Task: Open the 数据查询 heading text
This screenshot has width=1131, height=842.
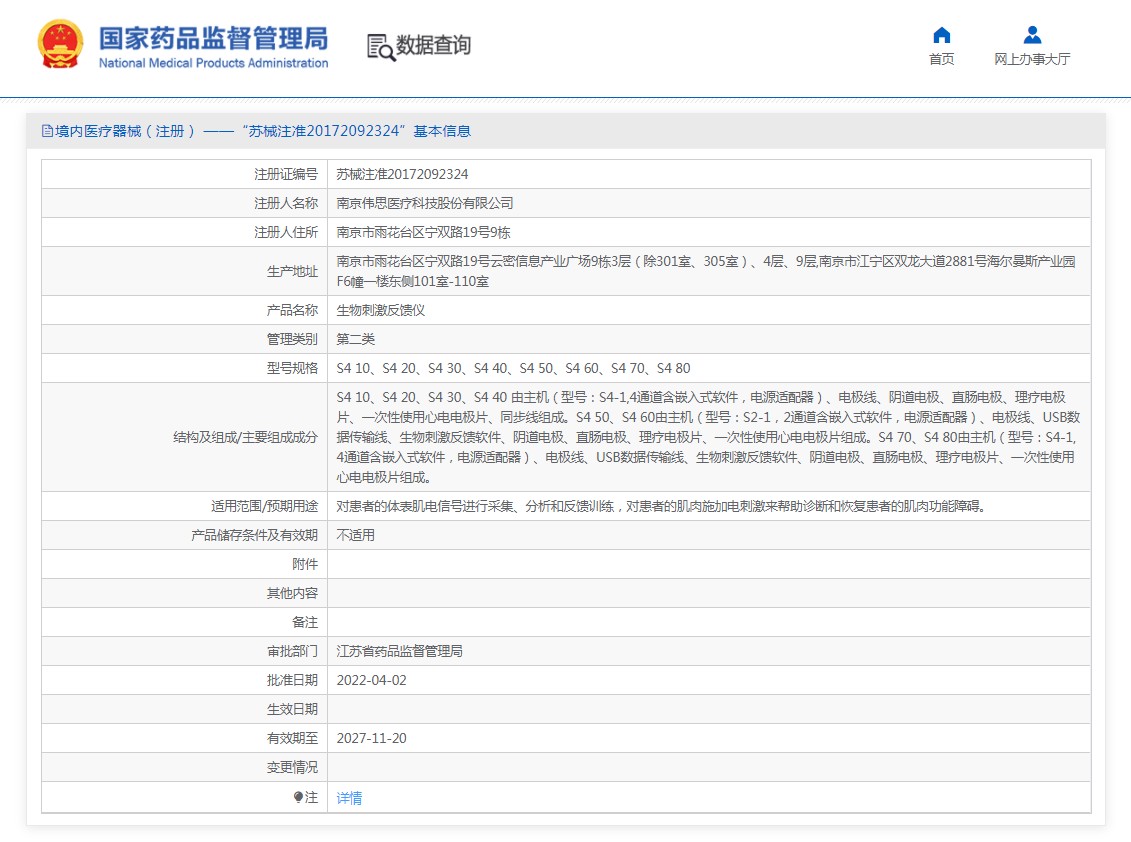Action: pos(433,45)
